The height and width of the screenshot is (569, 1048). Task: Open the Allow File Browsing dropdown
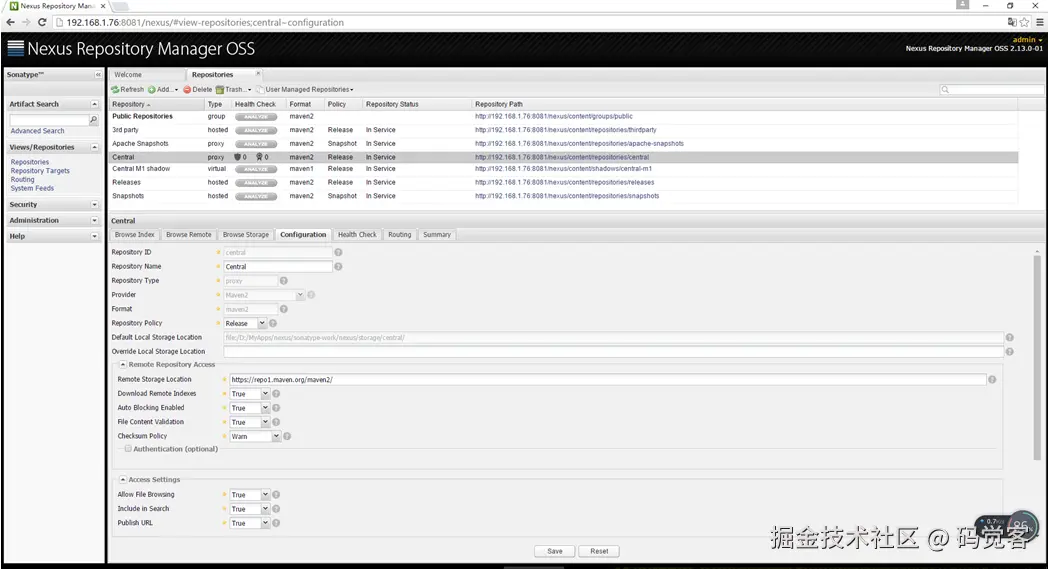tap(265, 495)
